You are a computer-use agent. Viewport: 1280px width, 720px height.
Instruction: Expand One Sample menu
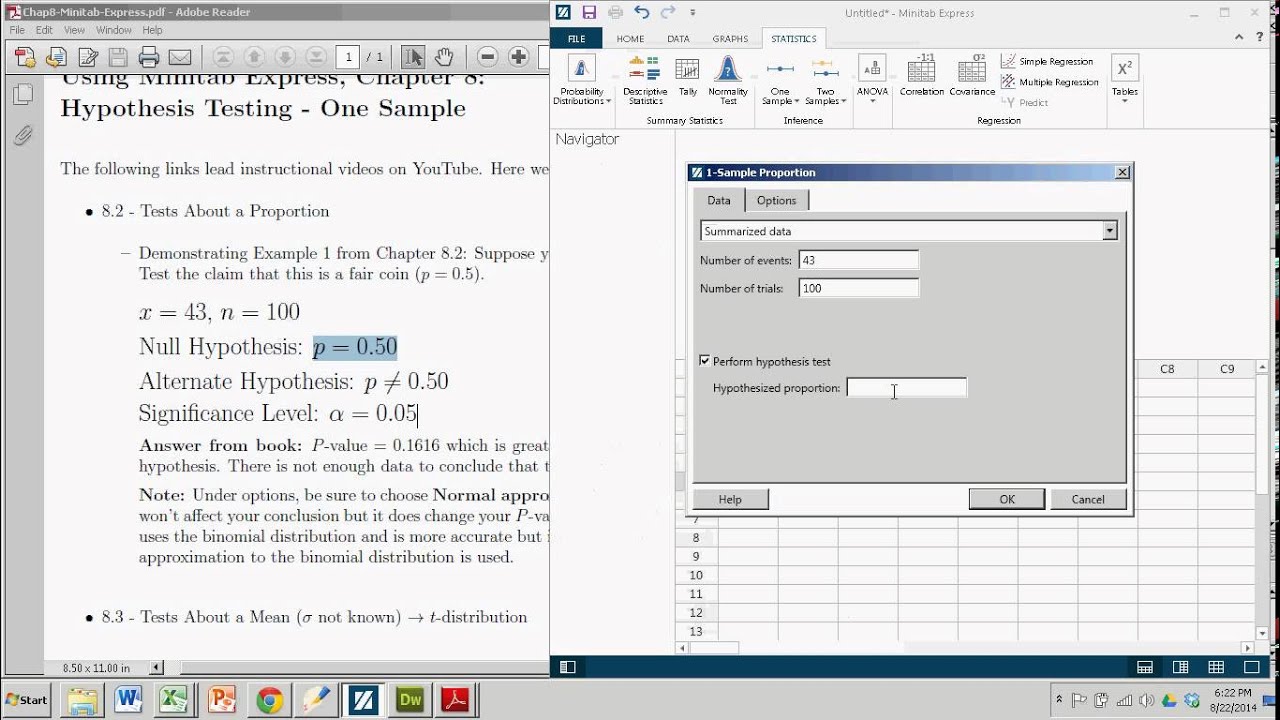tap(780, 80)
